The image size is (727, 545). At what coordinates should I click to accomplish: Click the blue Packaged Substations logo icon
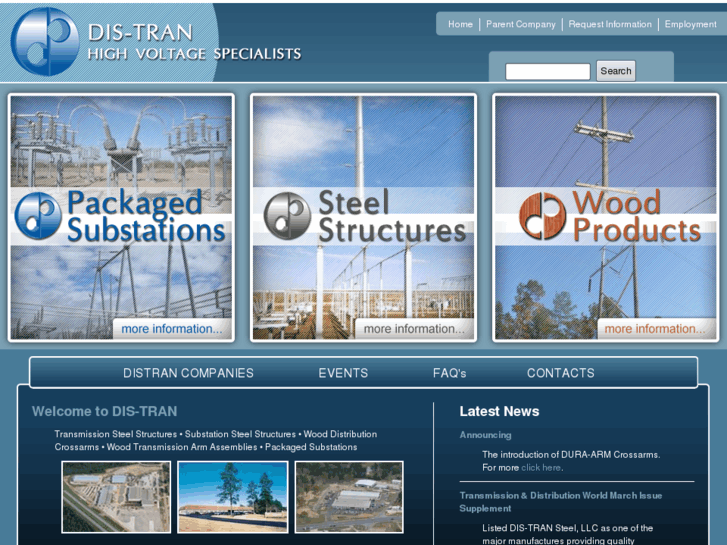point(38,216)
